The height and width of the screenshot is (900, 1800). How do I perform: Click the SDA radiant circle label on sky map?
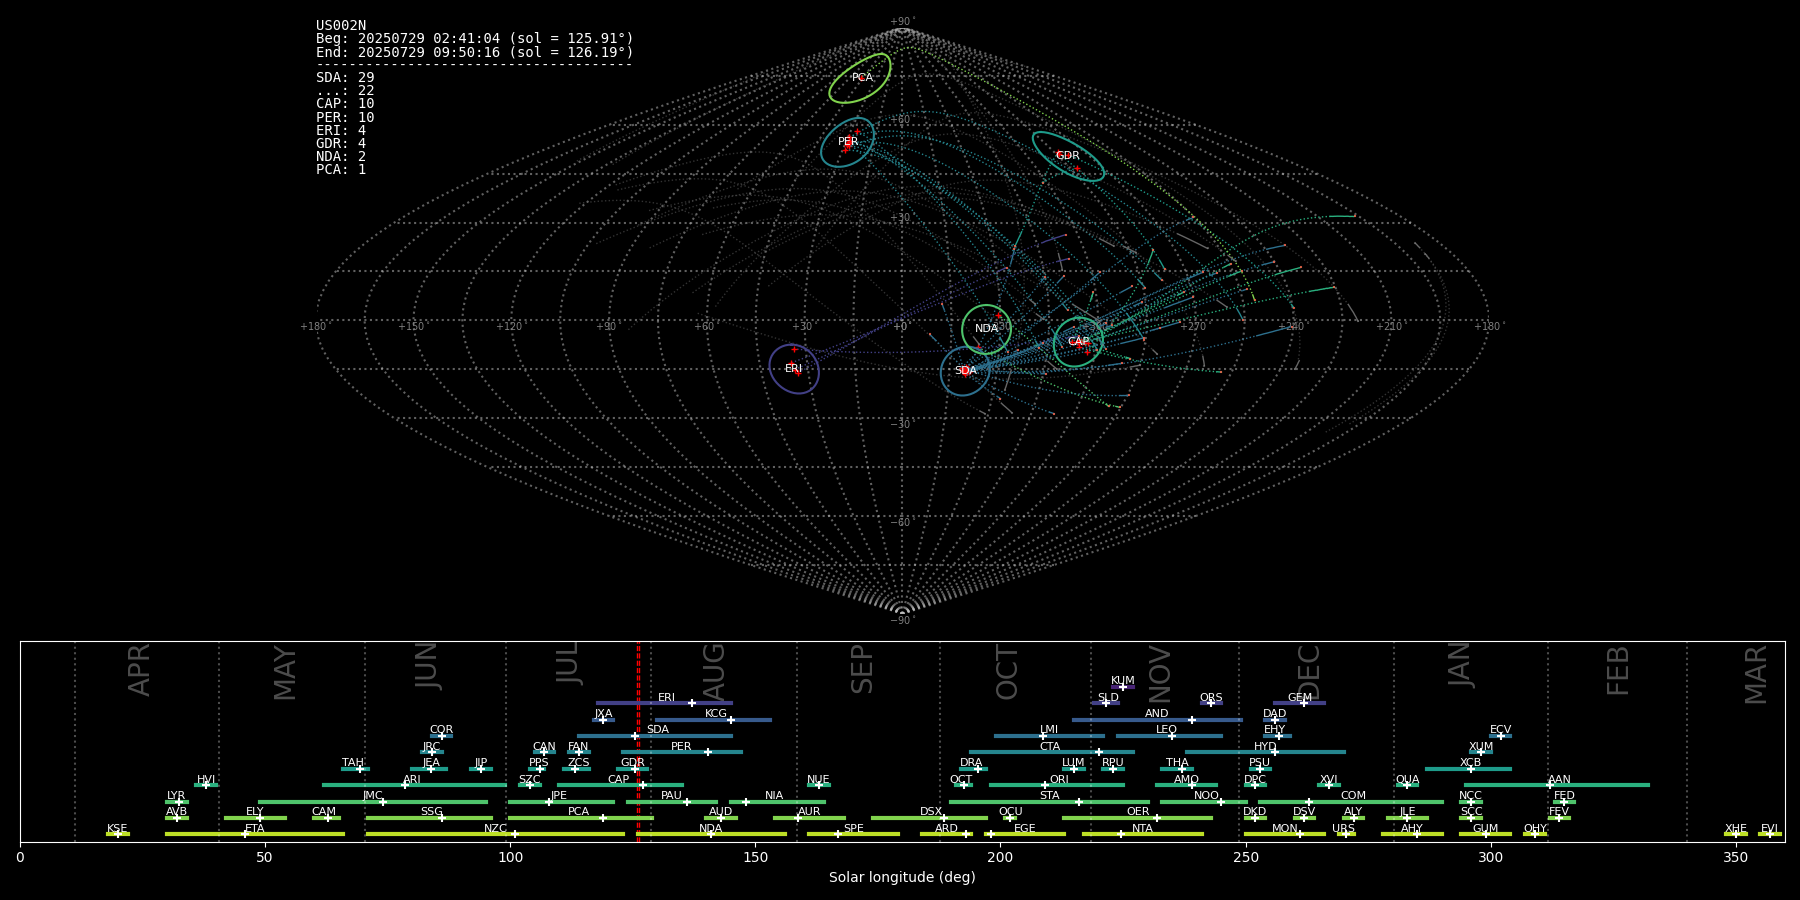965,370
